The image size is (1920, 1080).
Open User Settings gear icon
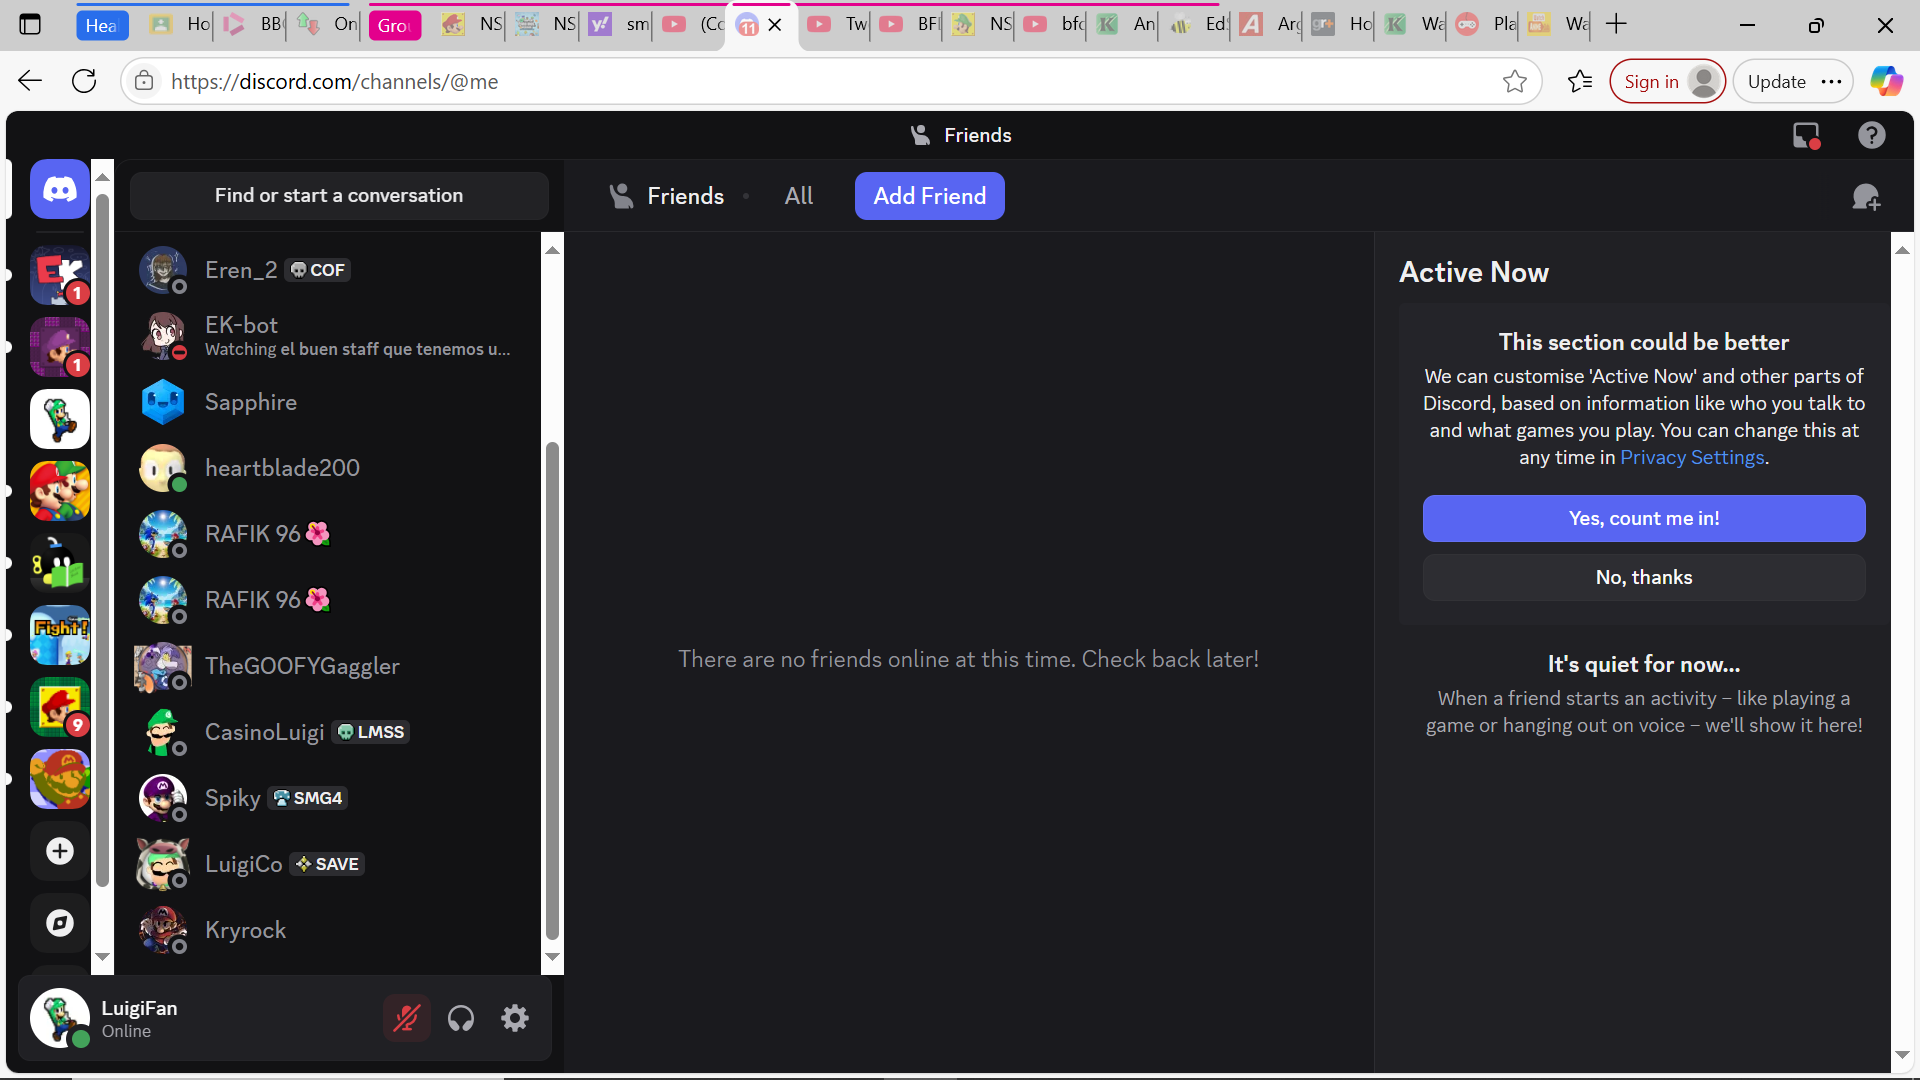[515, 1018]
